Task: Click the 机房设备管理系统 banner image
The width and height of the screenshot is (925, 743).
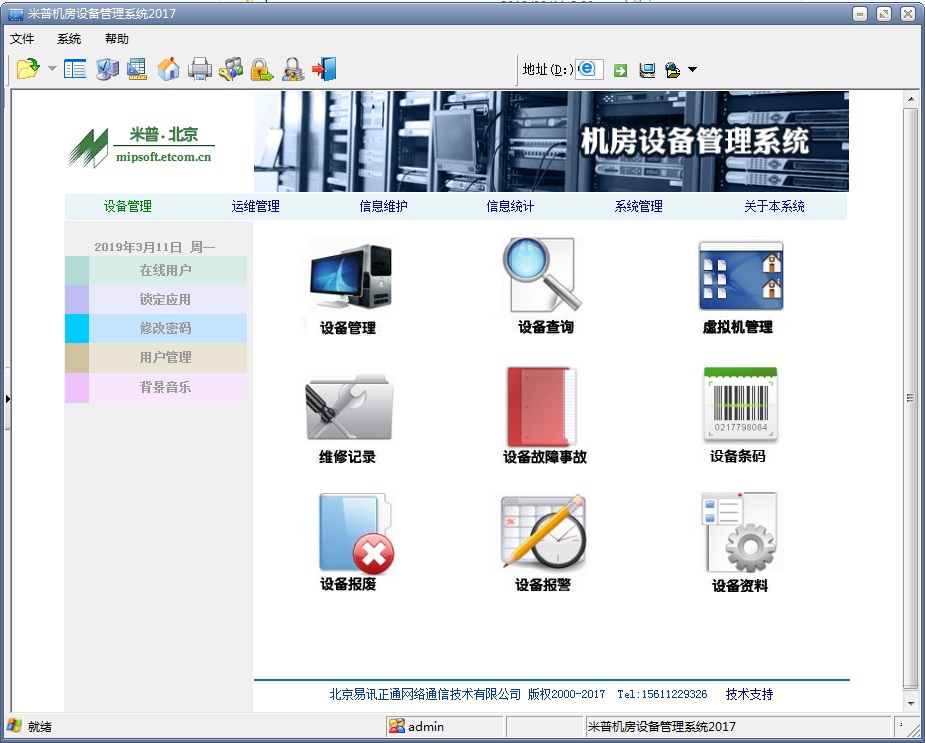Action: coord(552,141)
